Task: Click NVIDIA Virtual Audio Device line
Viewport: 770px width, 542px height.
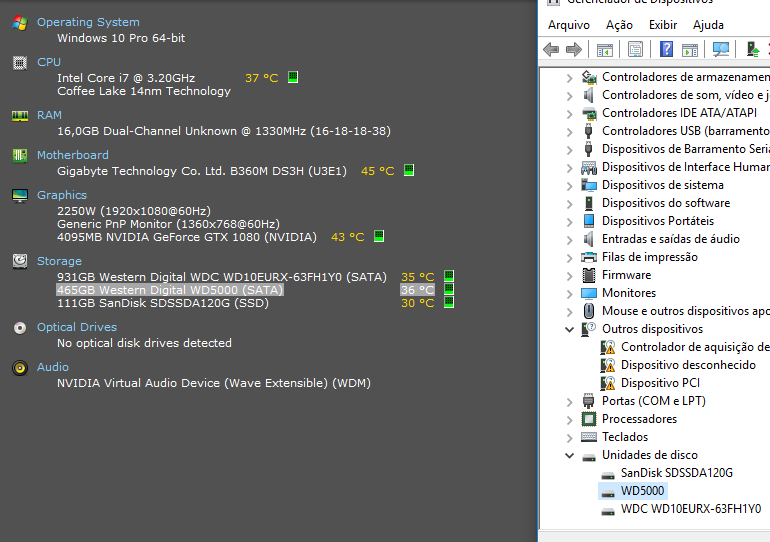Action: tap(214, 383)
